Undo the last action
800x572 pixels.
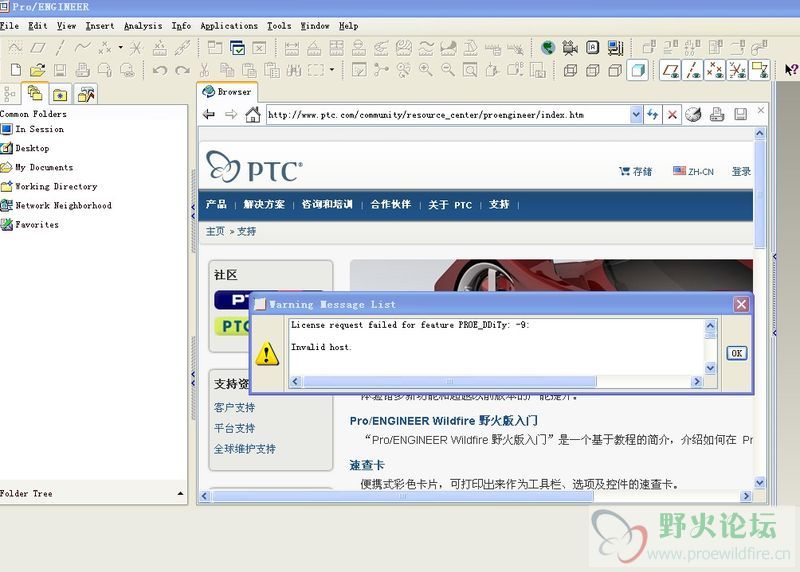[x=160, y=70]
